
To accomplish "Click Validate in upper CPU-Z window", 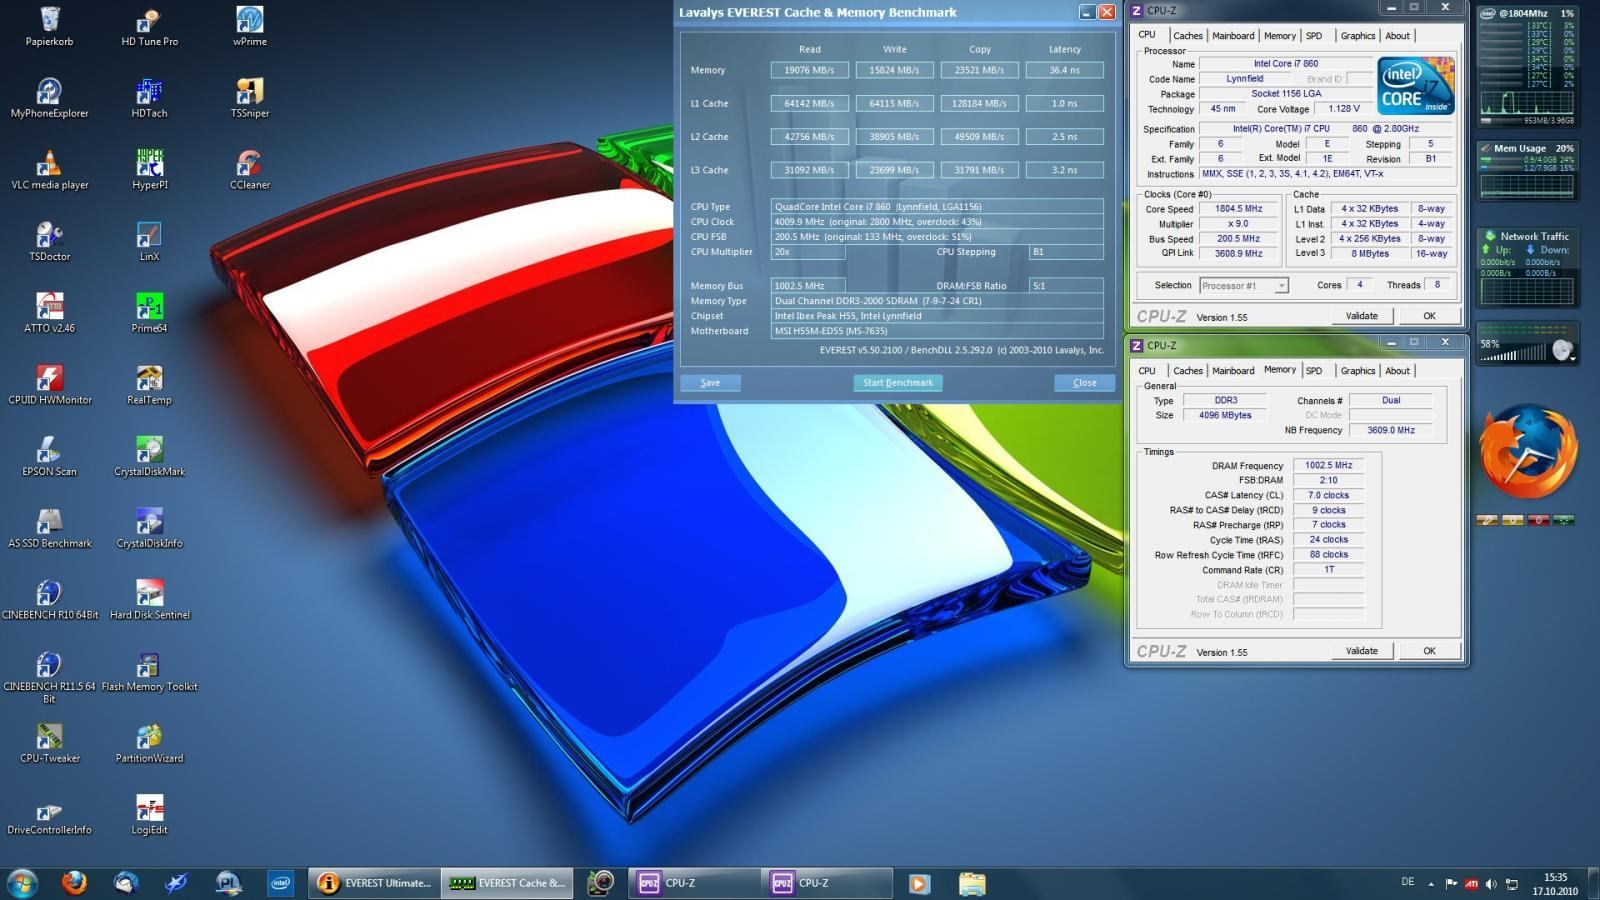I will point(1361,316).
